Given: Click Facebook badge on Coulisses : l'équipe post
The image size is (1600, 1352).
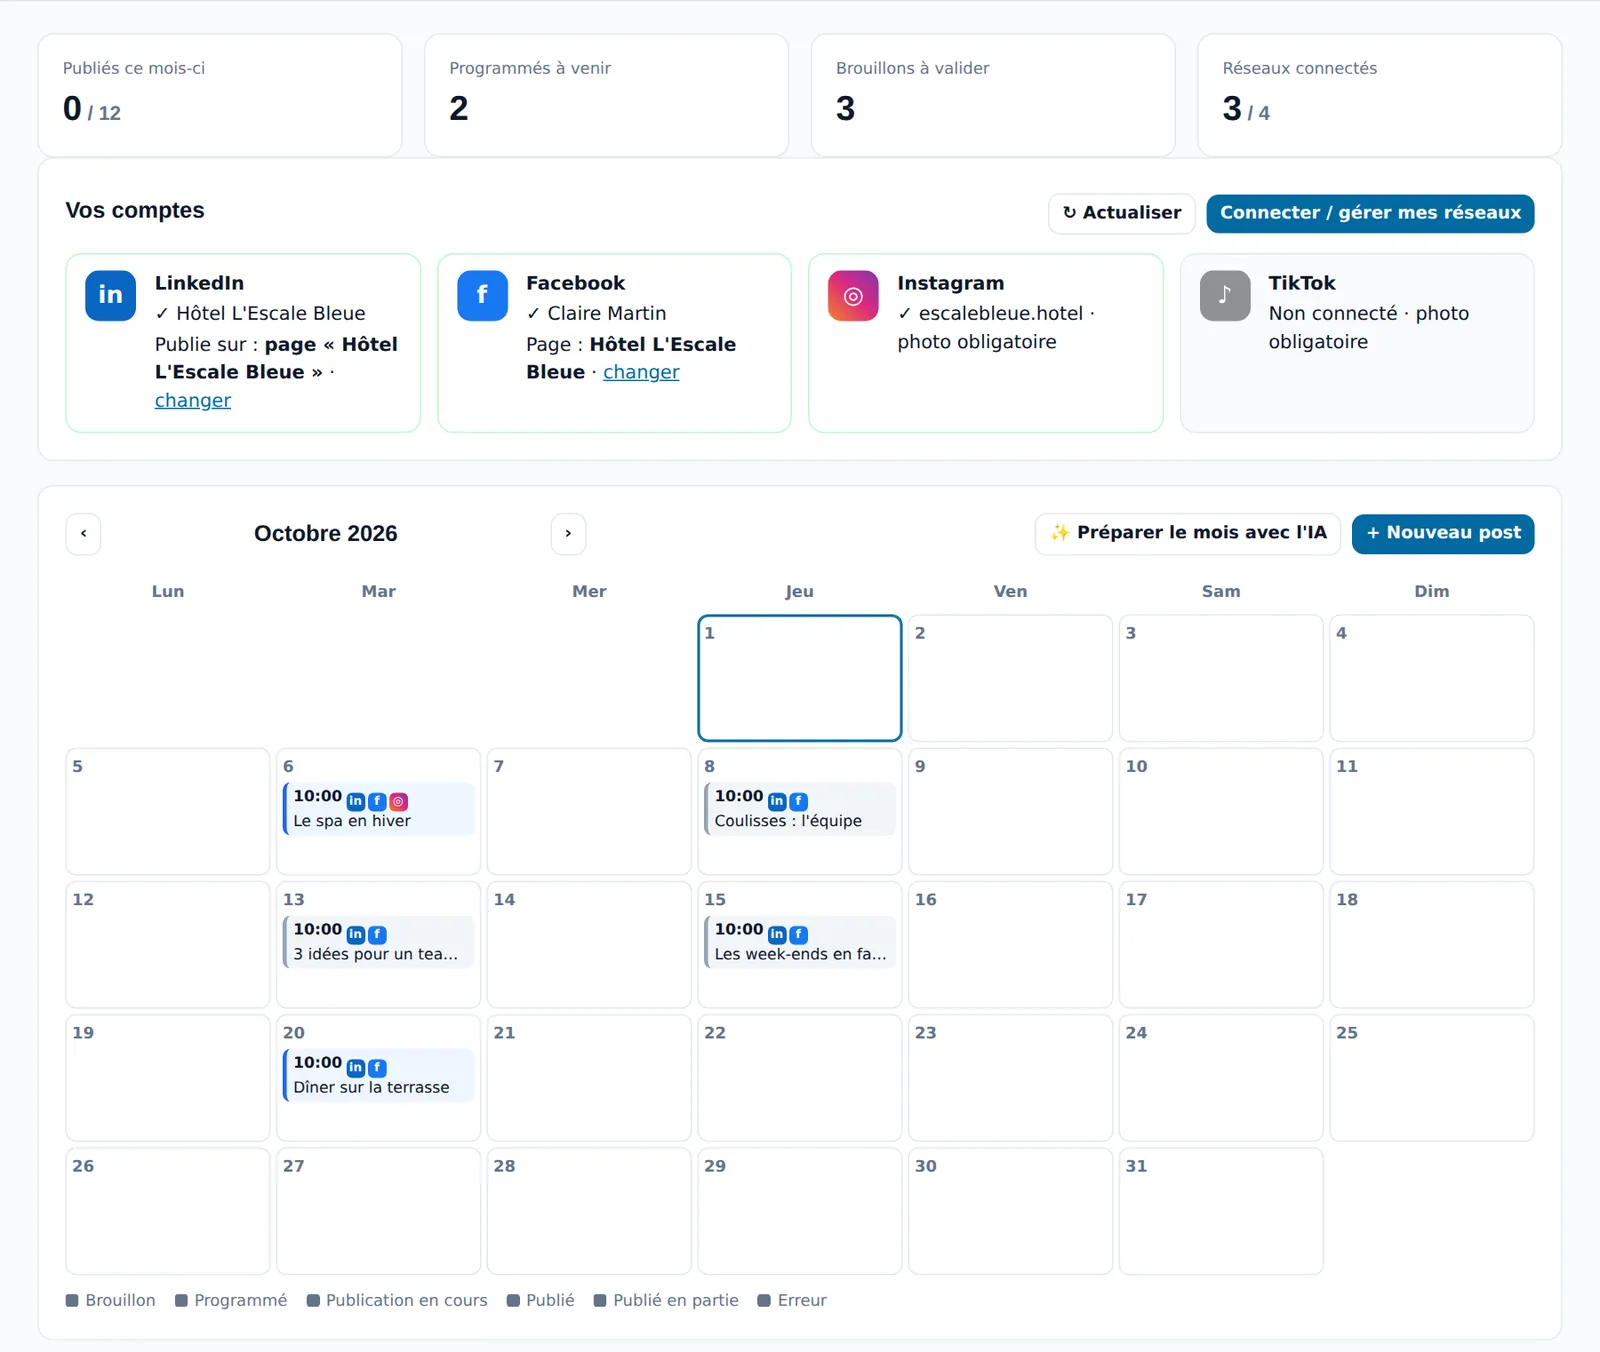Looking at the screenshot, I should tap(798, 801).
